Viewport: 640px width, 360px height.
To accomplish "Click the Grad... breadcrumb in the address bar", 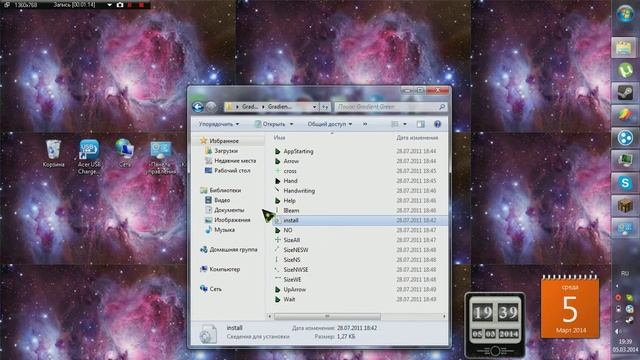I will tap(249, 107).
